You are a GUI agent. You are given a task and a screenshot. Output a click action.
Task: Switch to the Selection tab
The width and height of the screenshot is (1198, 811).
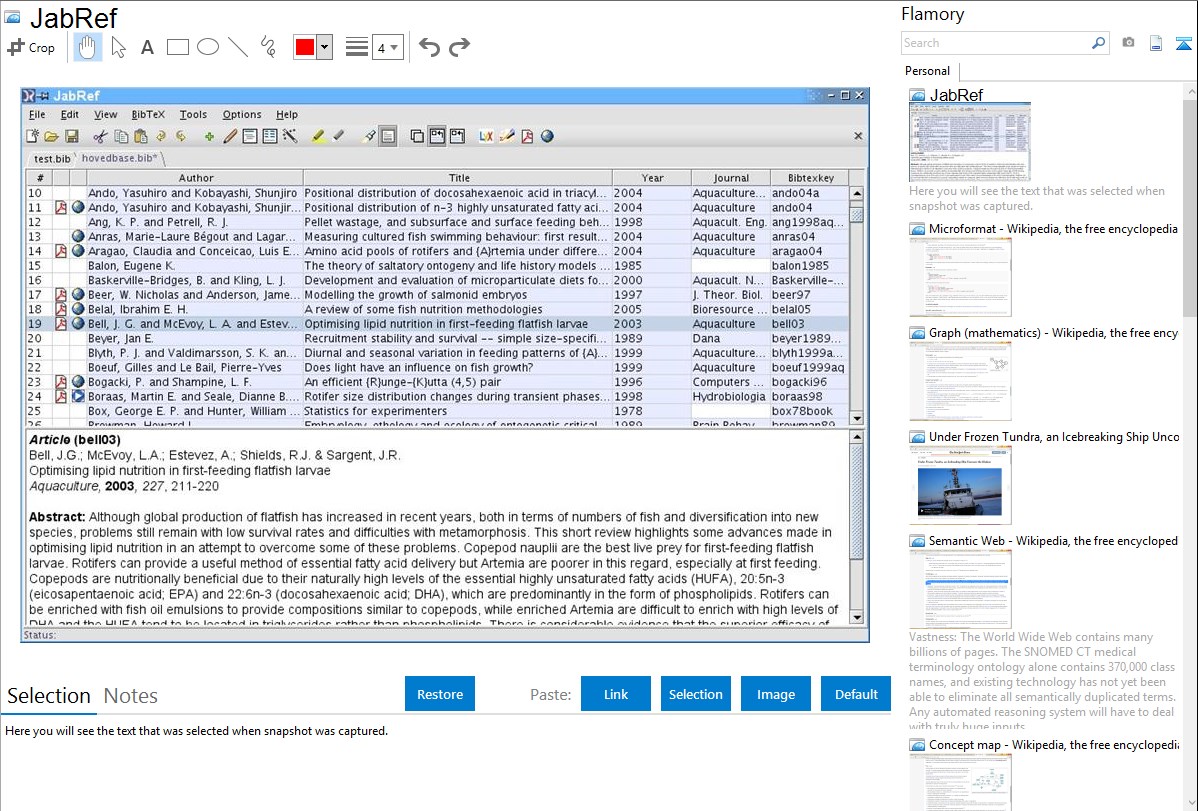coord(49,696)
